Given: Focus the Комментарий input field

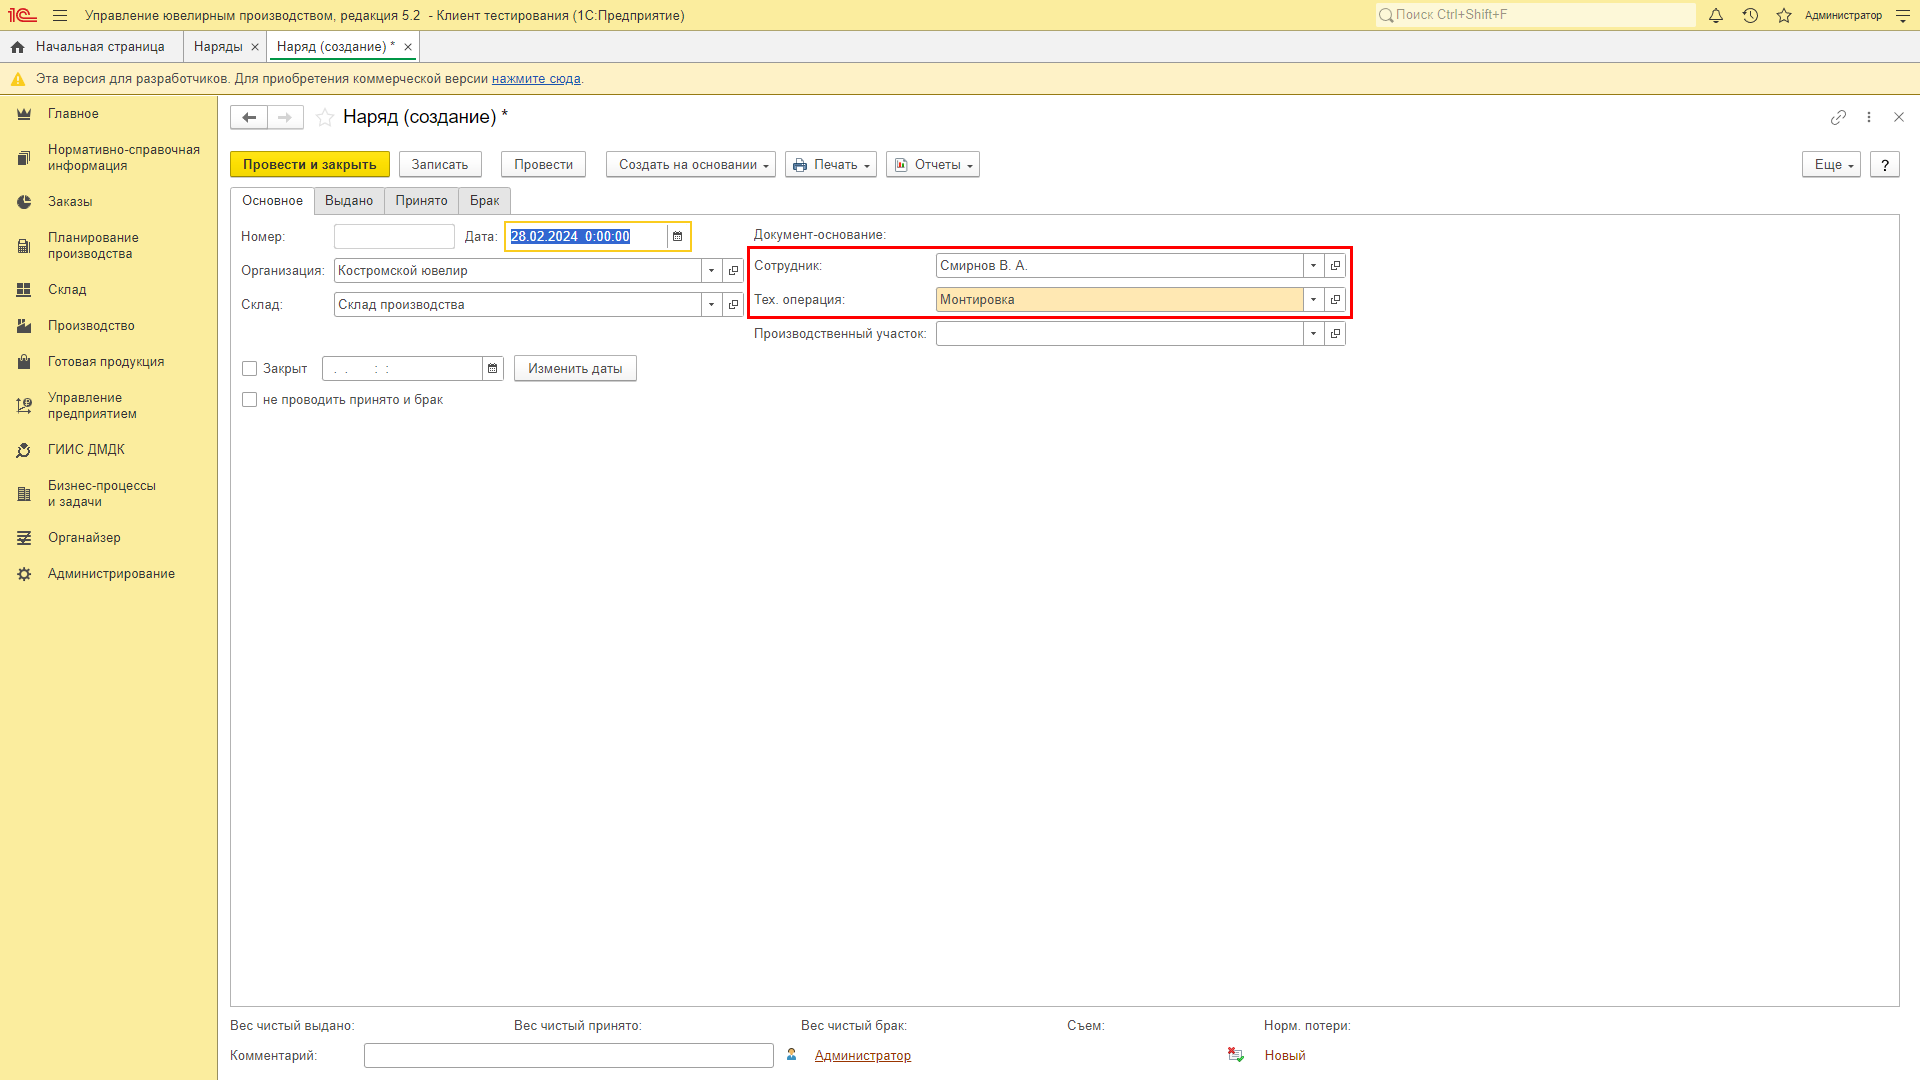Looking at the screenshot, I should (x=569, y=1056).
